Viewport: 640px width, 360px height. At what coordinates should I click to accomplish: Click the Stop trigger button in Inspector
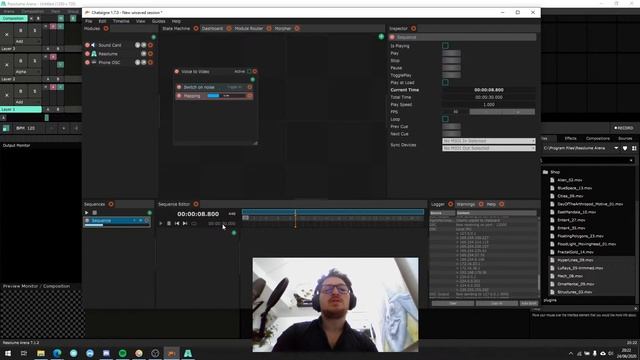click(451, 60)
